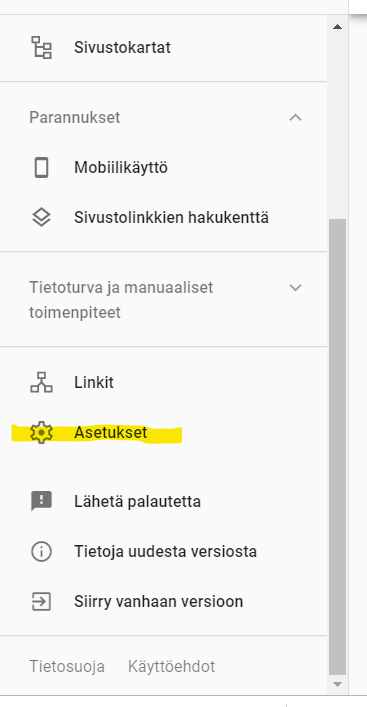Click the Sivustokartat sitemap icon
Screen dimensions: 367x707
tap(41, 47)
